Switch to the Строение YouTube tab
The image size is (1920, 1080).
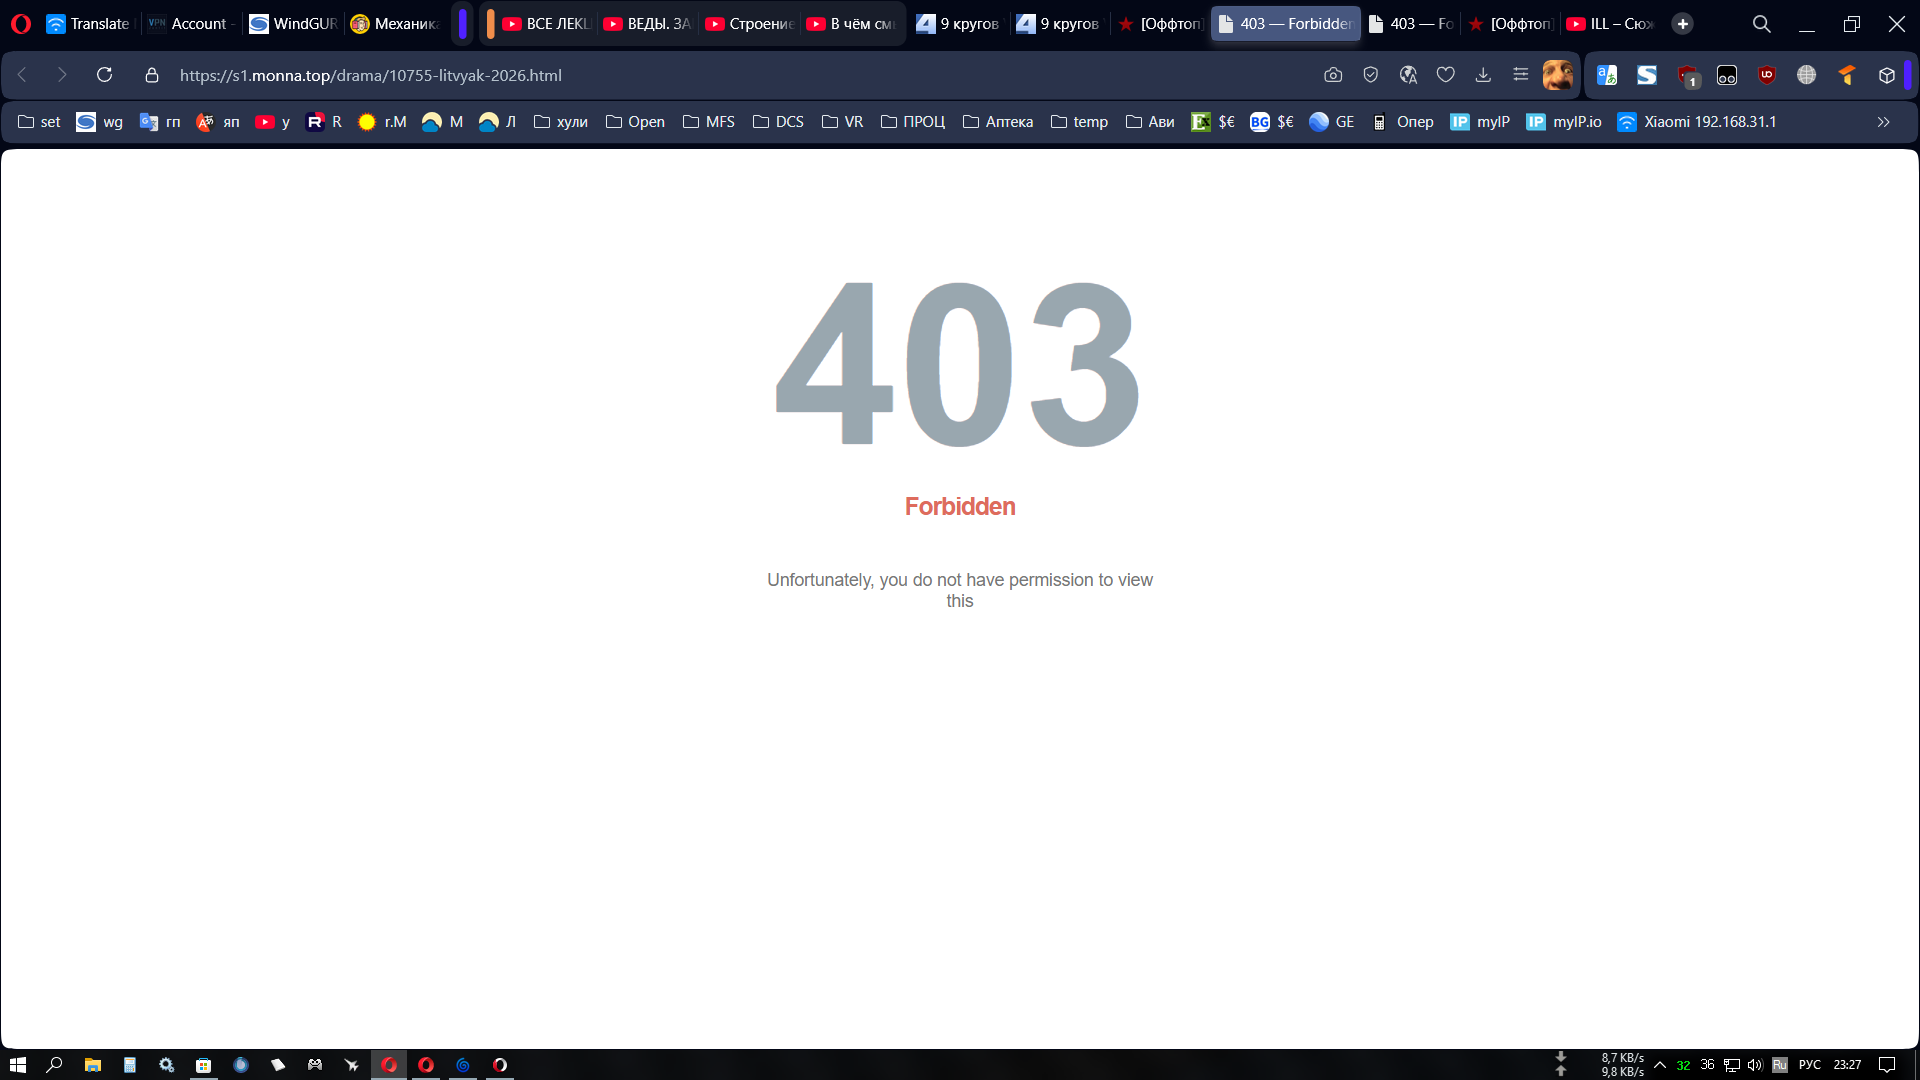tap(749, 24)
